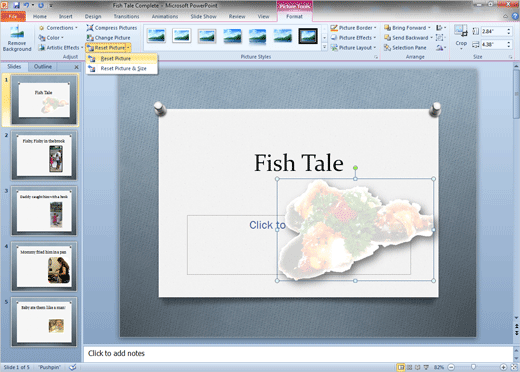
Task: Open the Transitions ribbon tab
Action: pos(126,16)
